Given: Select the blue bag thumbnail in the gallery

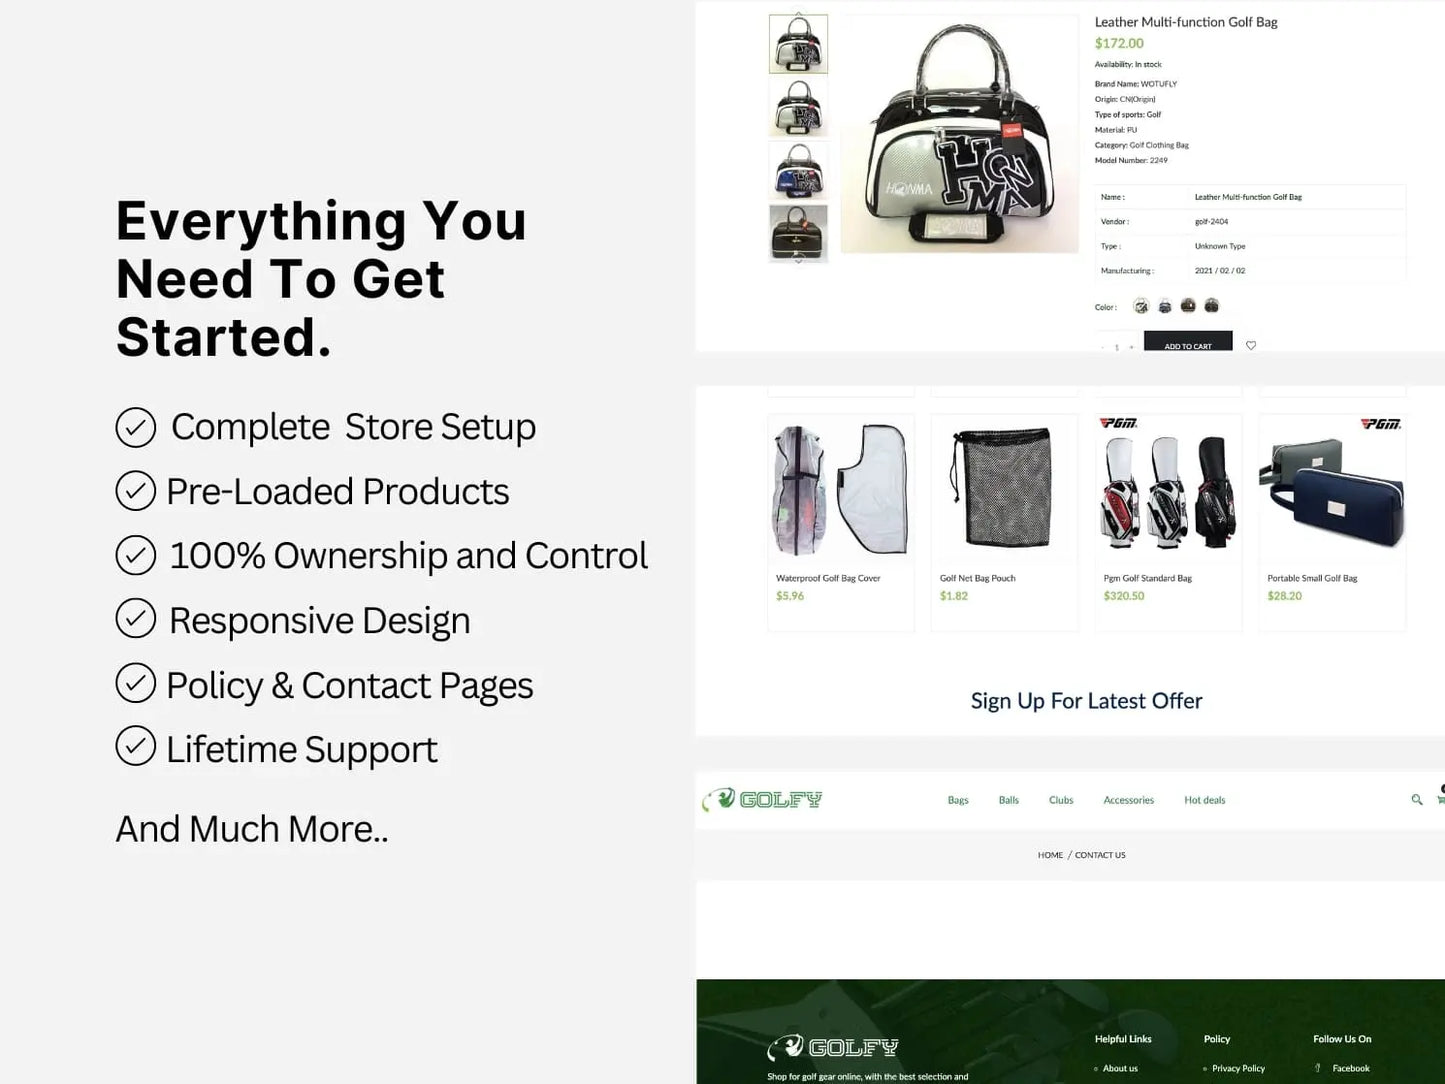Looking at the screenshot, I should pos(798,170).
